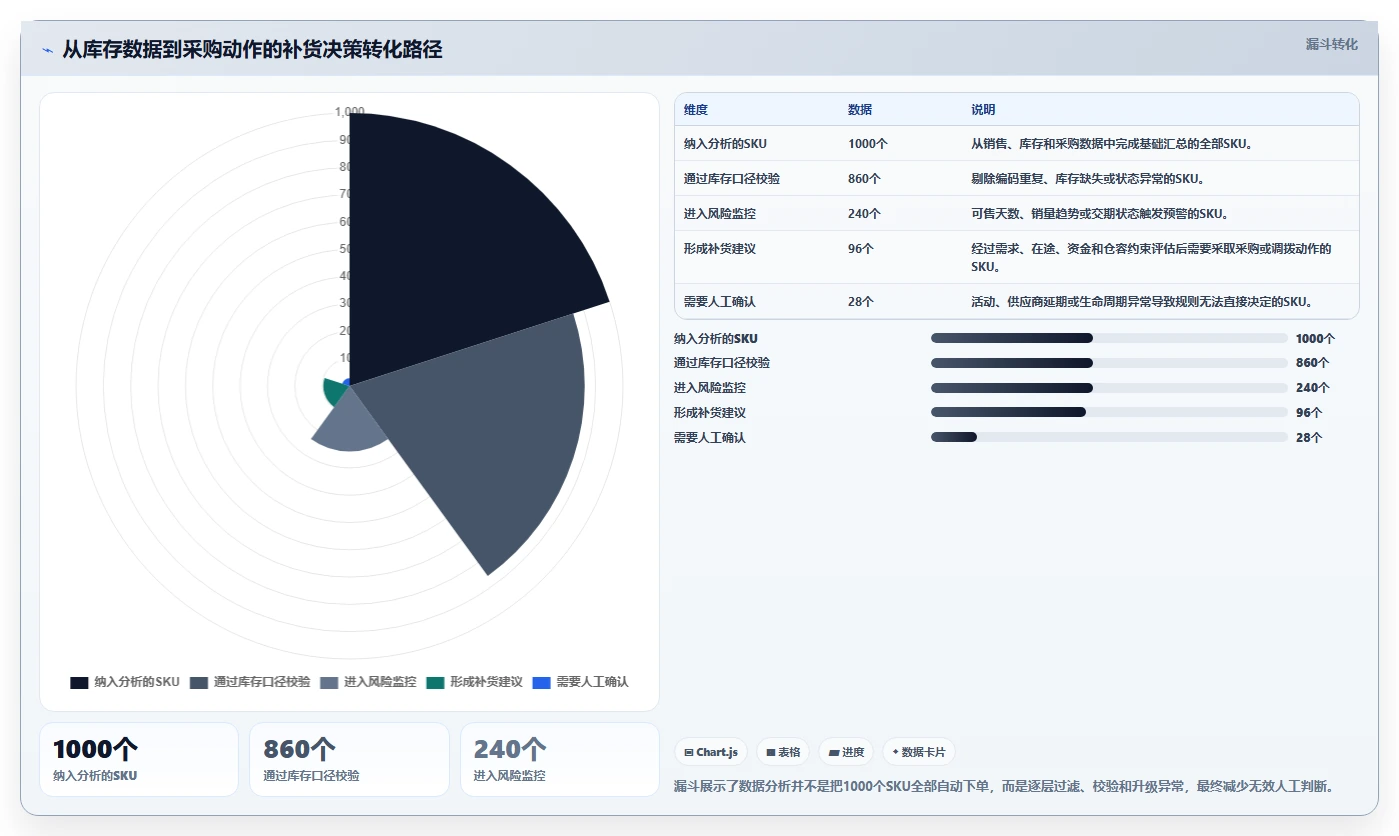Select the Chart.js chip
Viewport: 1399px width, 836px height.
pos(711,752)
